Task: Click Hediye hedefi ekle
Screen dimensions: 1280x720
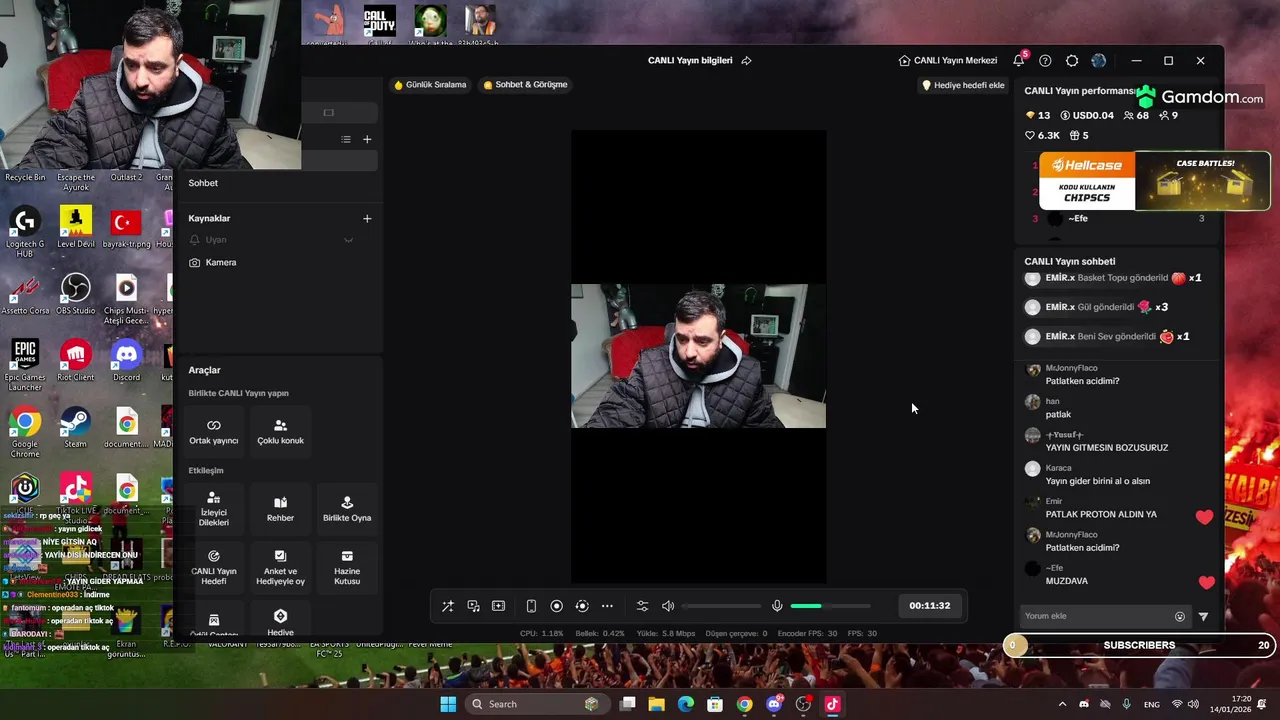Action: point(963,85)
